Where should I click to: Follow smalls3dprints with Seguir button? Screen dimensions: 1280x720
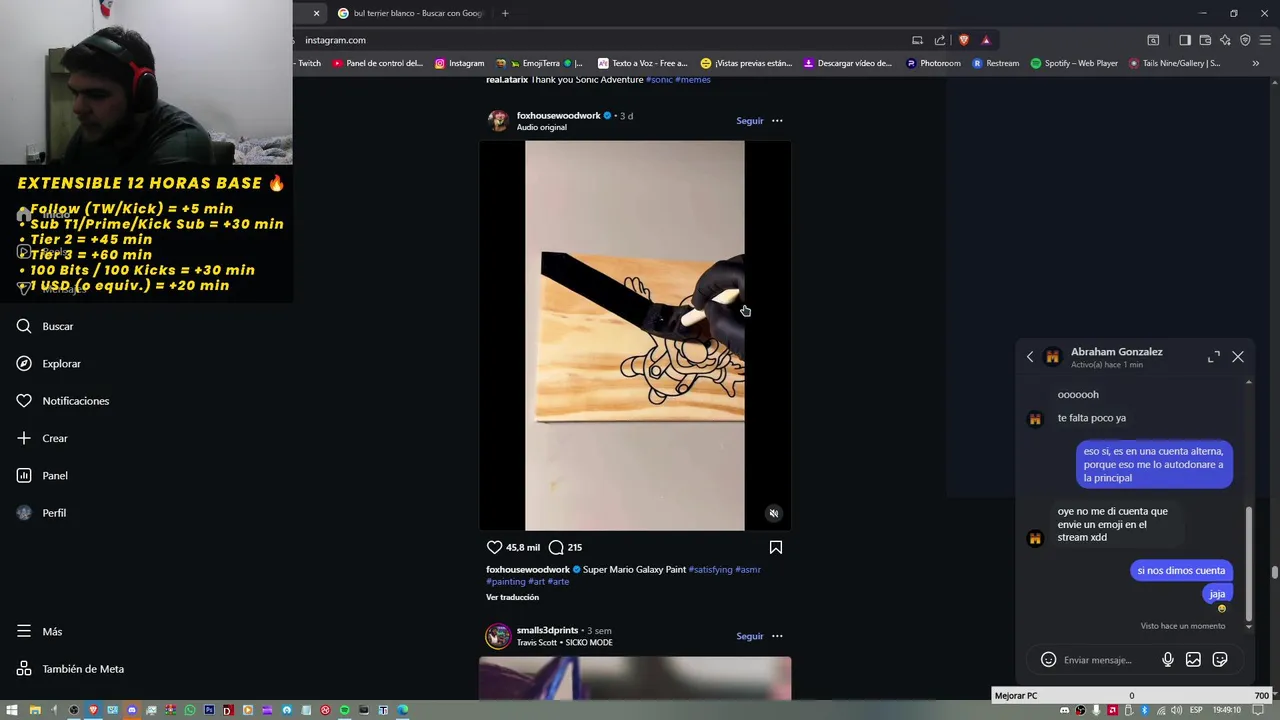749,636
